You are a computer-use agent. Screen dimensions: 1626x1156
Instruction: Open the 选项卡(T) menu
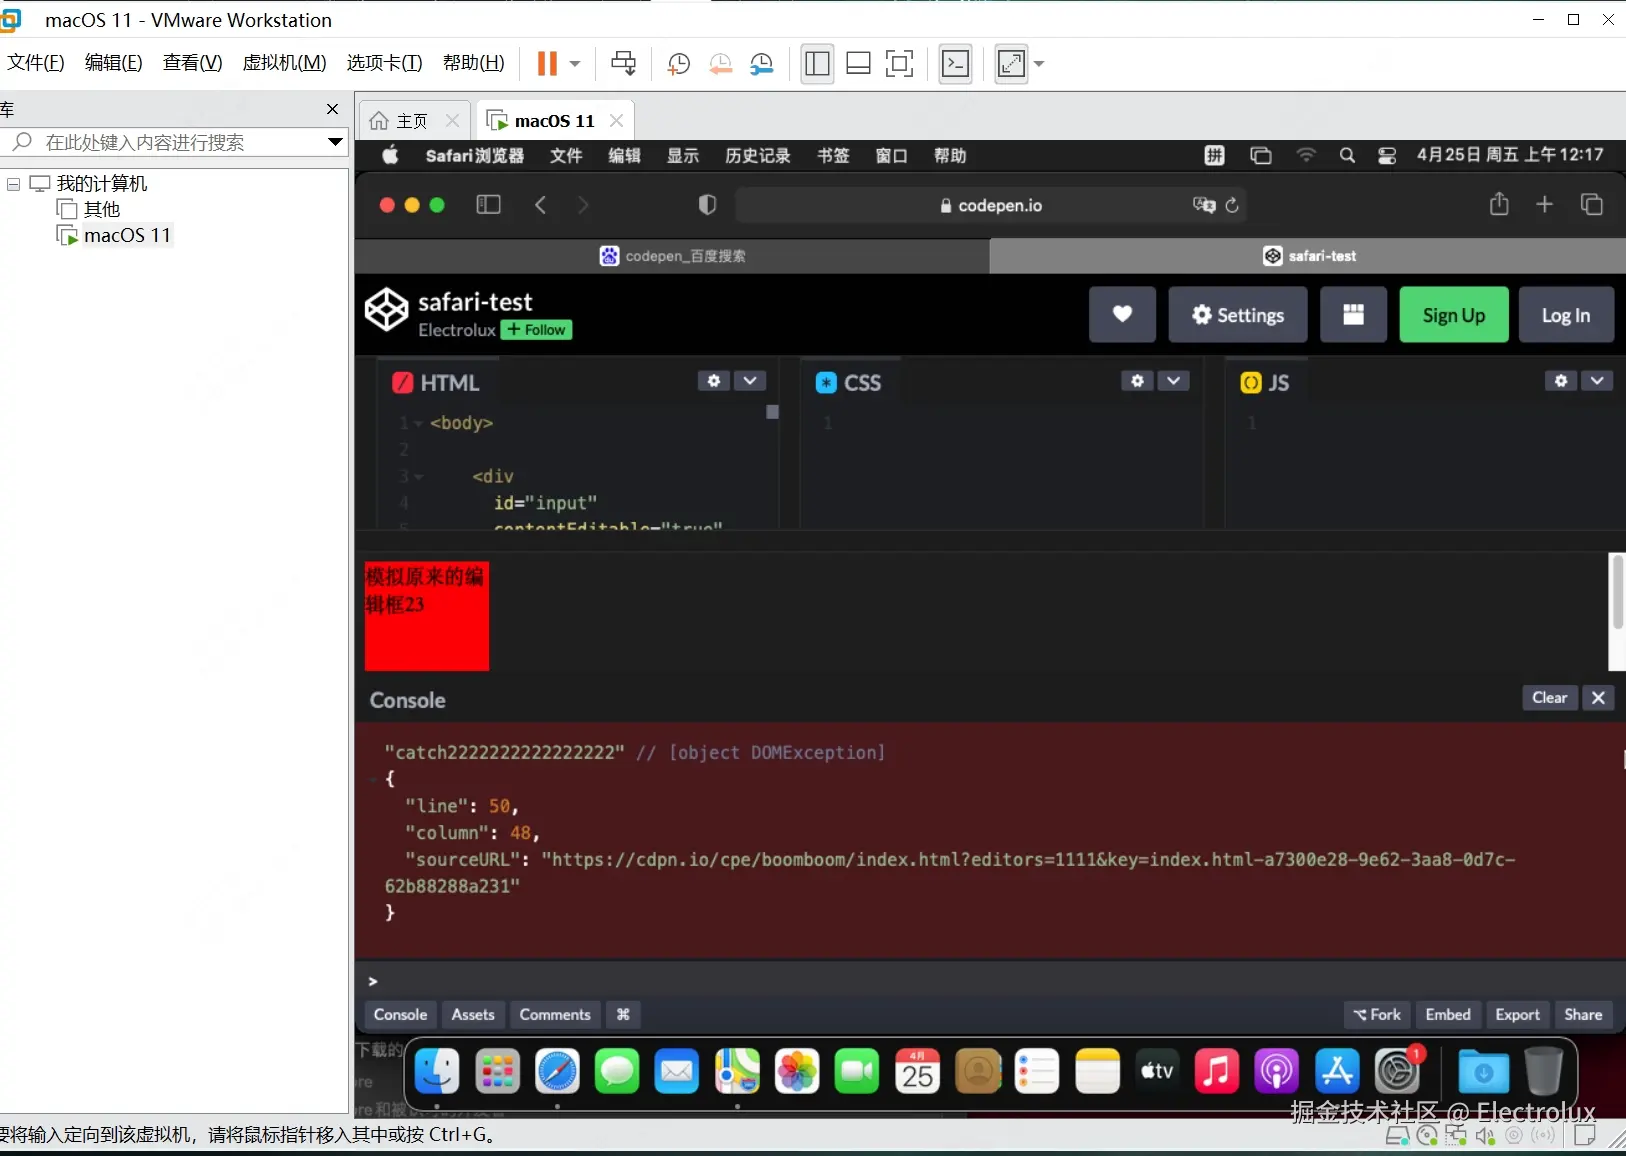(384, 63)
